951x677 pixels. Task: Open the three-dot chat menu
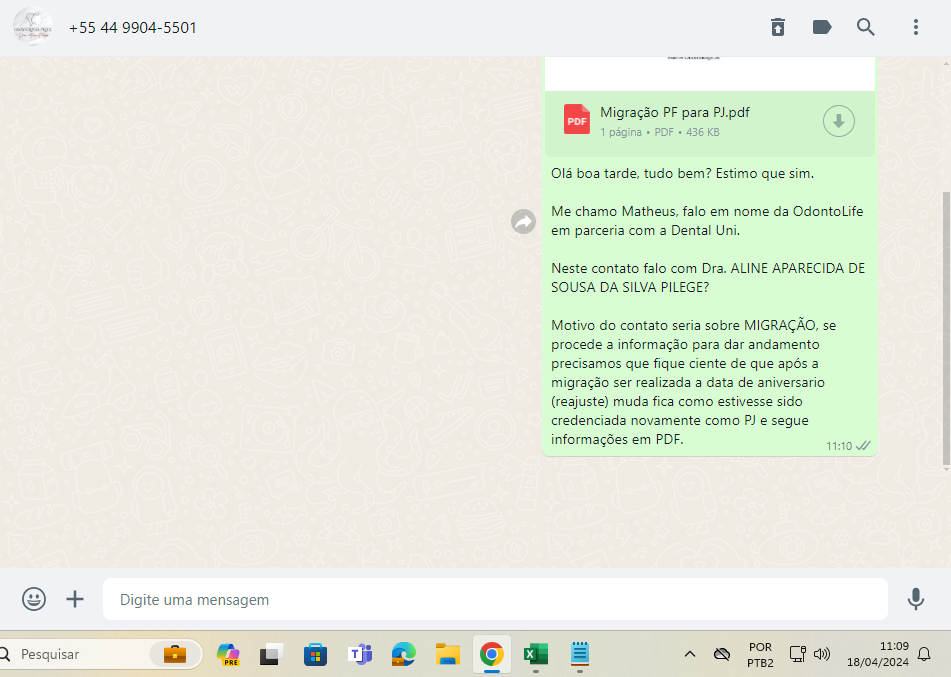pos(916,27)
